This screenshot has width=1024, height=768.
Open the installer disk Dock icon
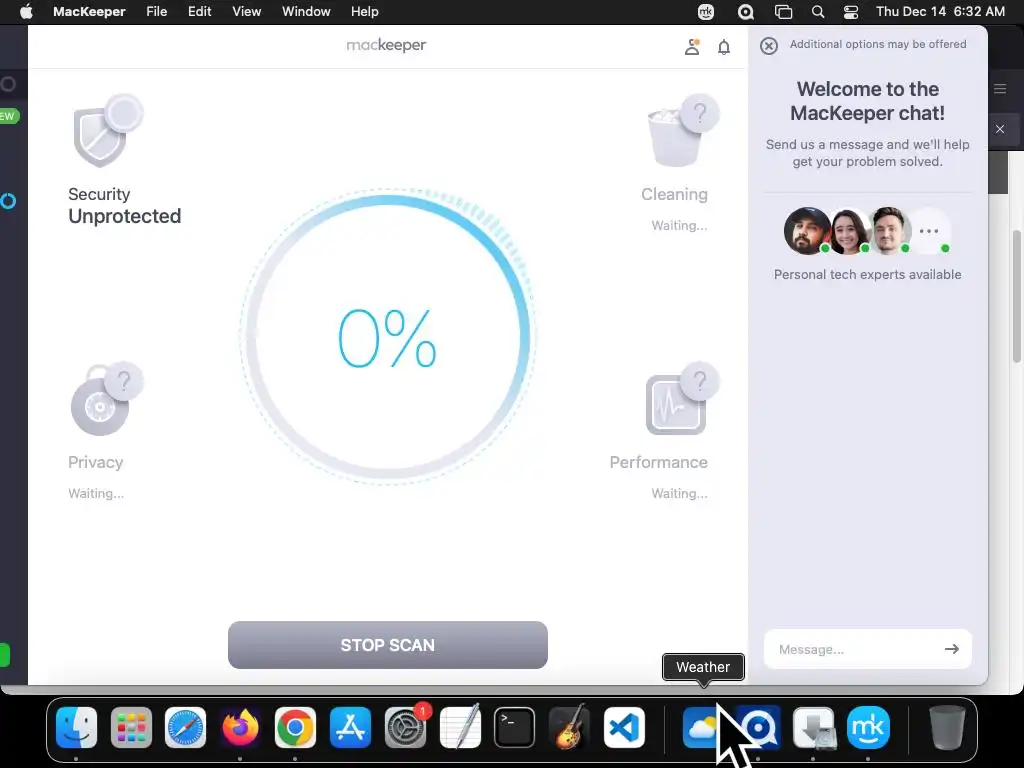[813, 727]
